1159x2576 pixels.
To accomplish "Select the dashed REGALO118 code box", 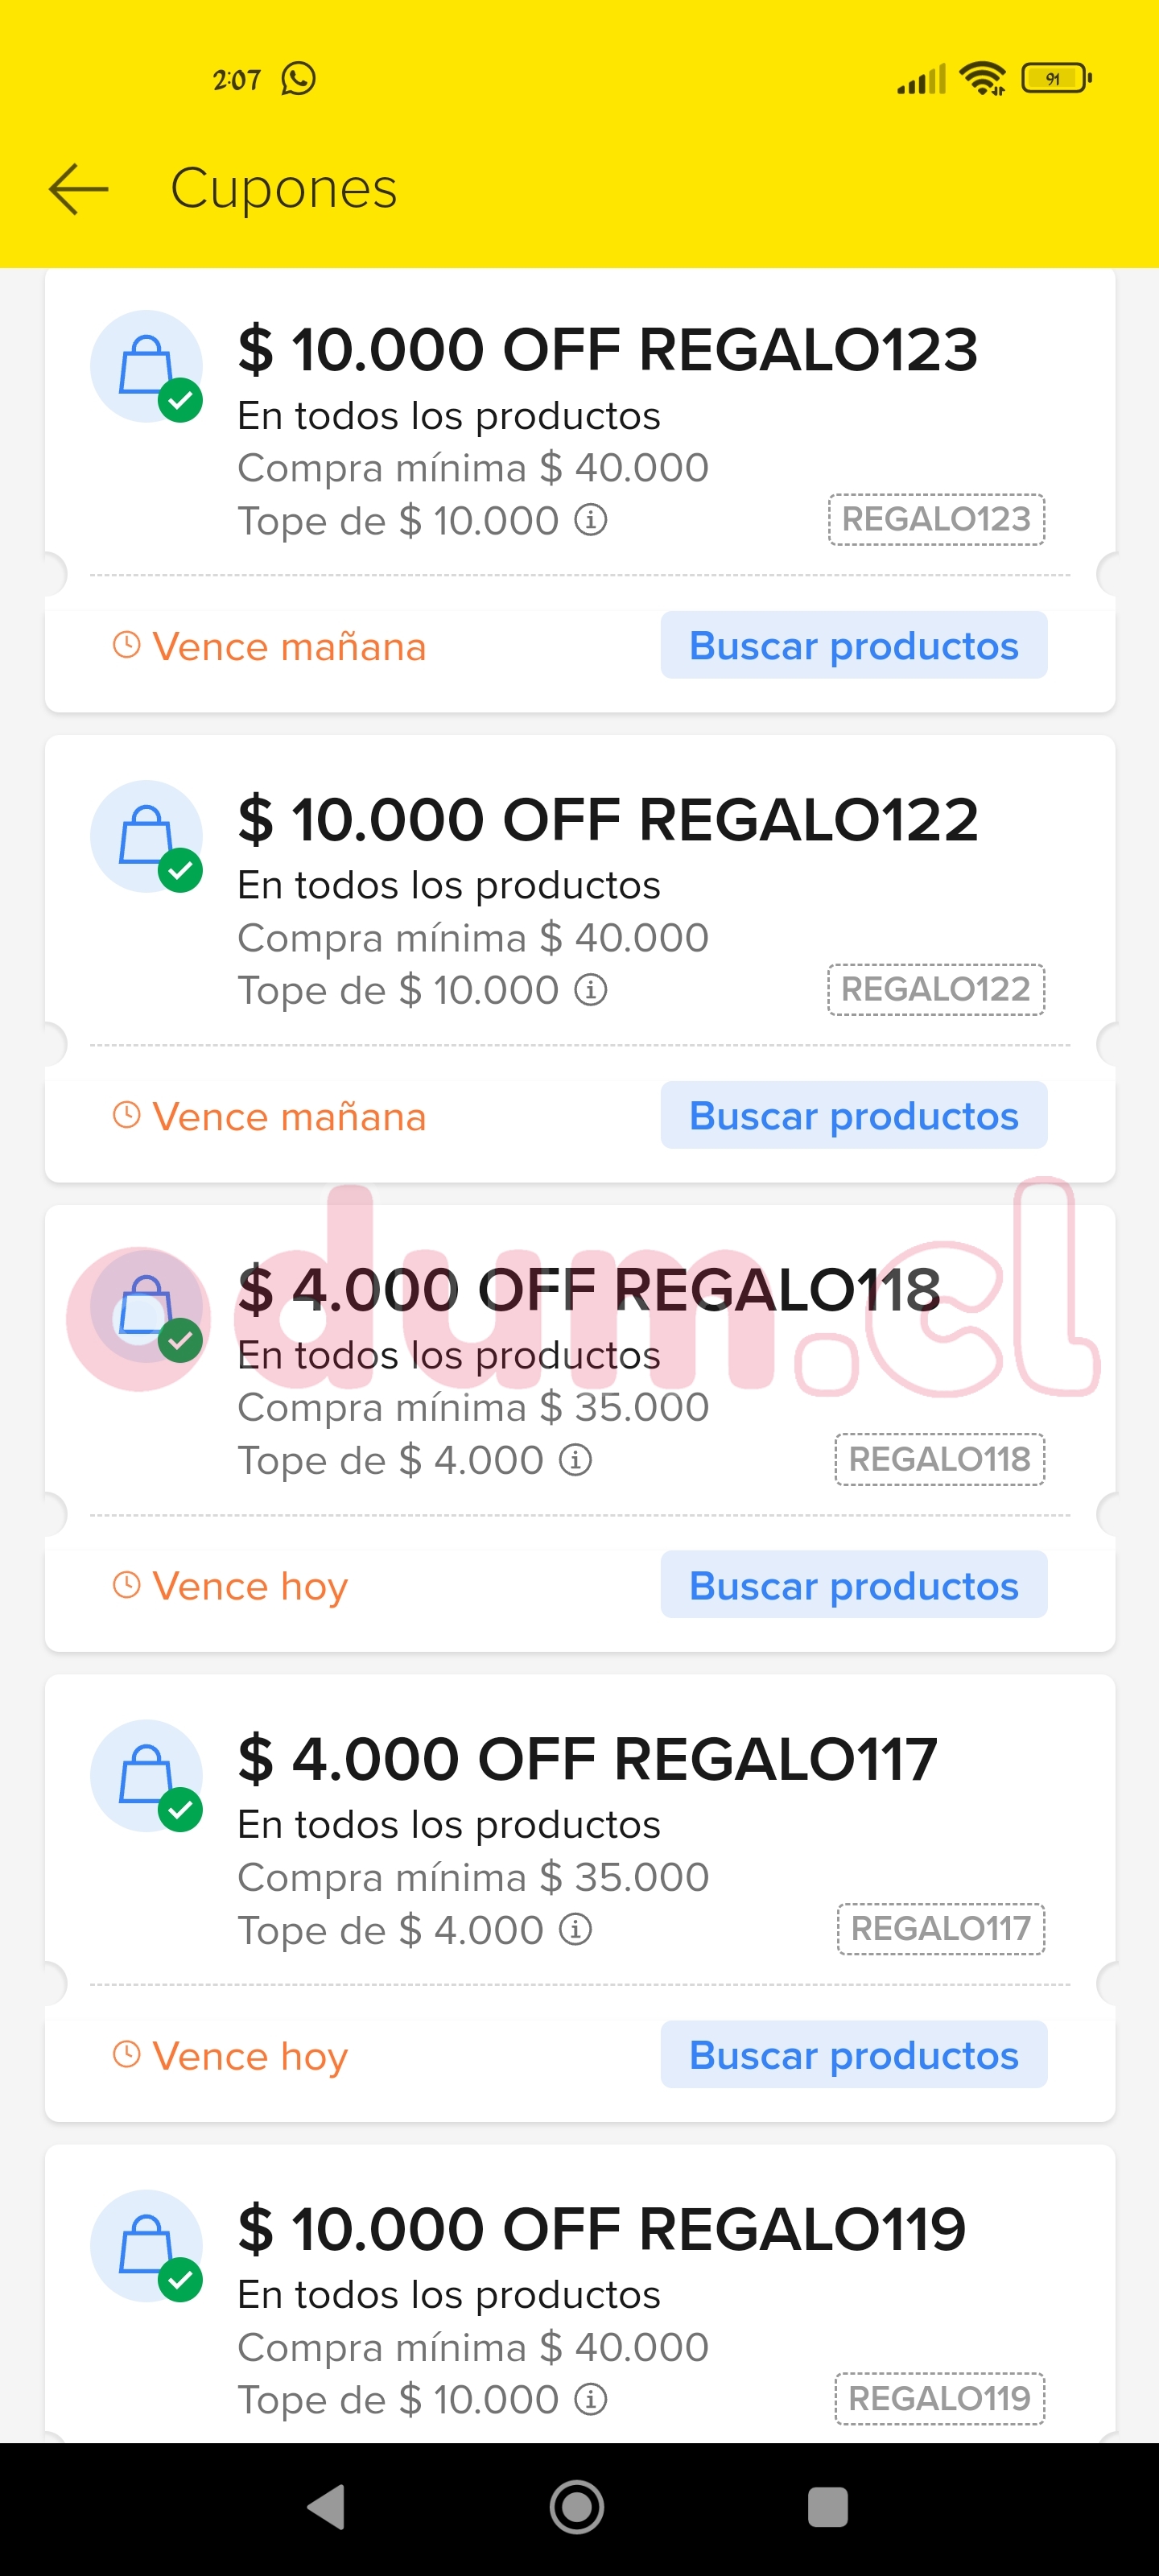I will (939, 1459).
